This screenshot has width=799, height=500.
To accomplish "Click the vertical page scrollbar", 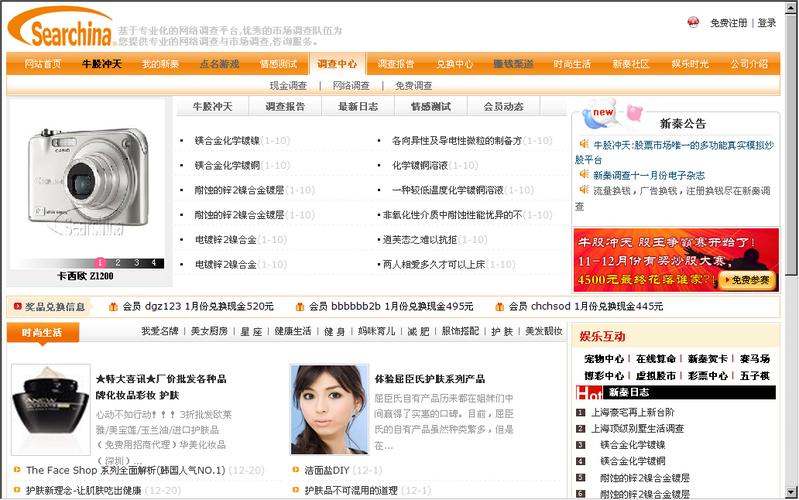I will [x=791, y=250].
